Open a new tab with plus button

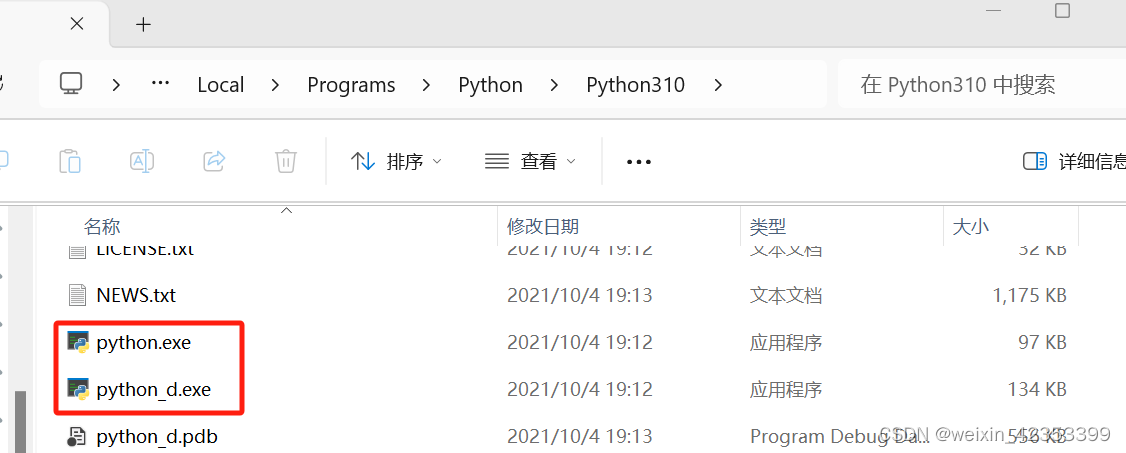coord(144,24)
